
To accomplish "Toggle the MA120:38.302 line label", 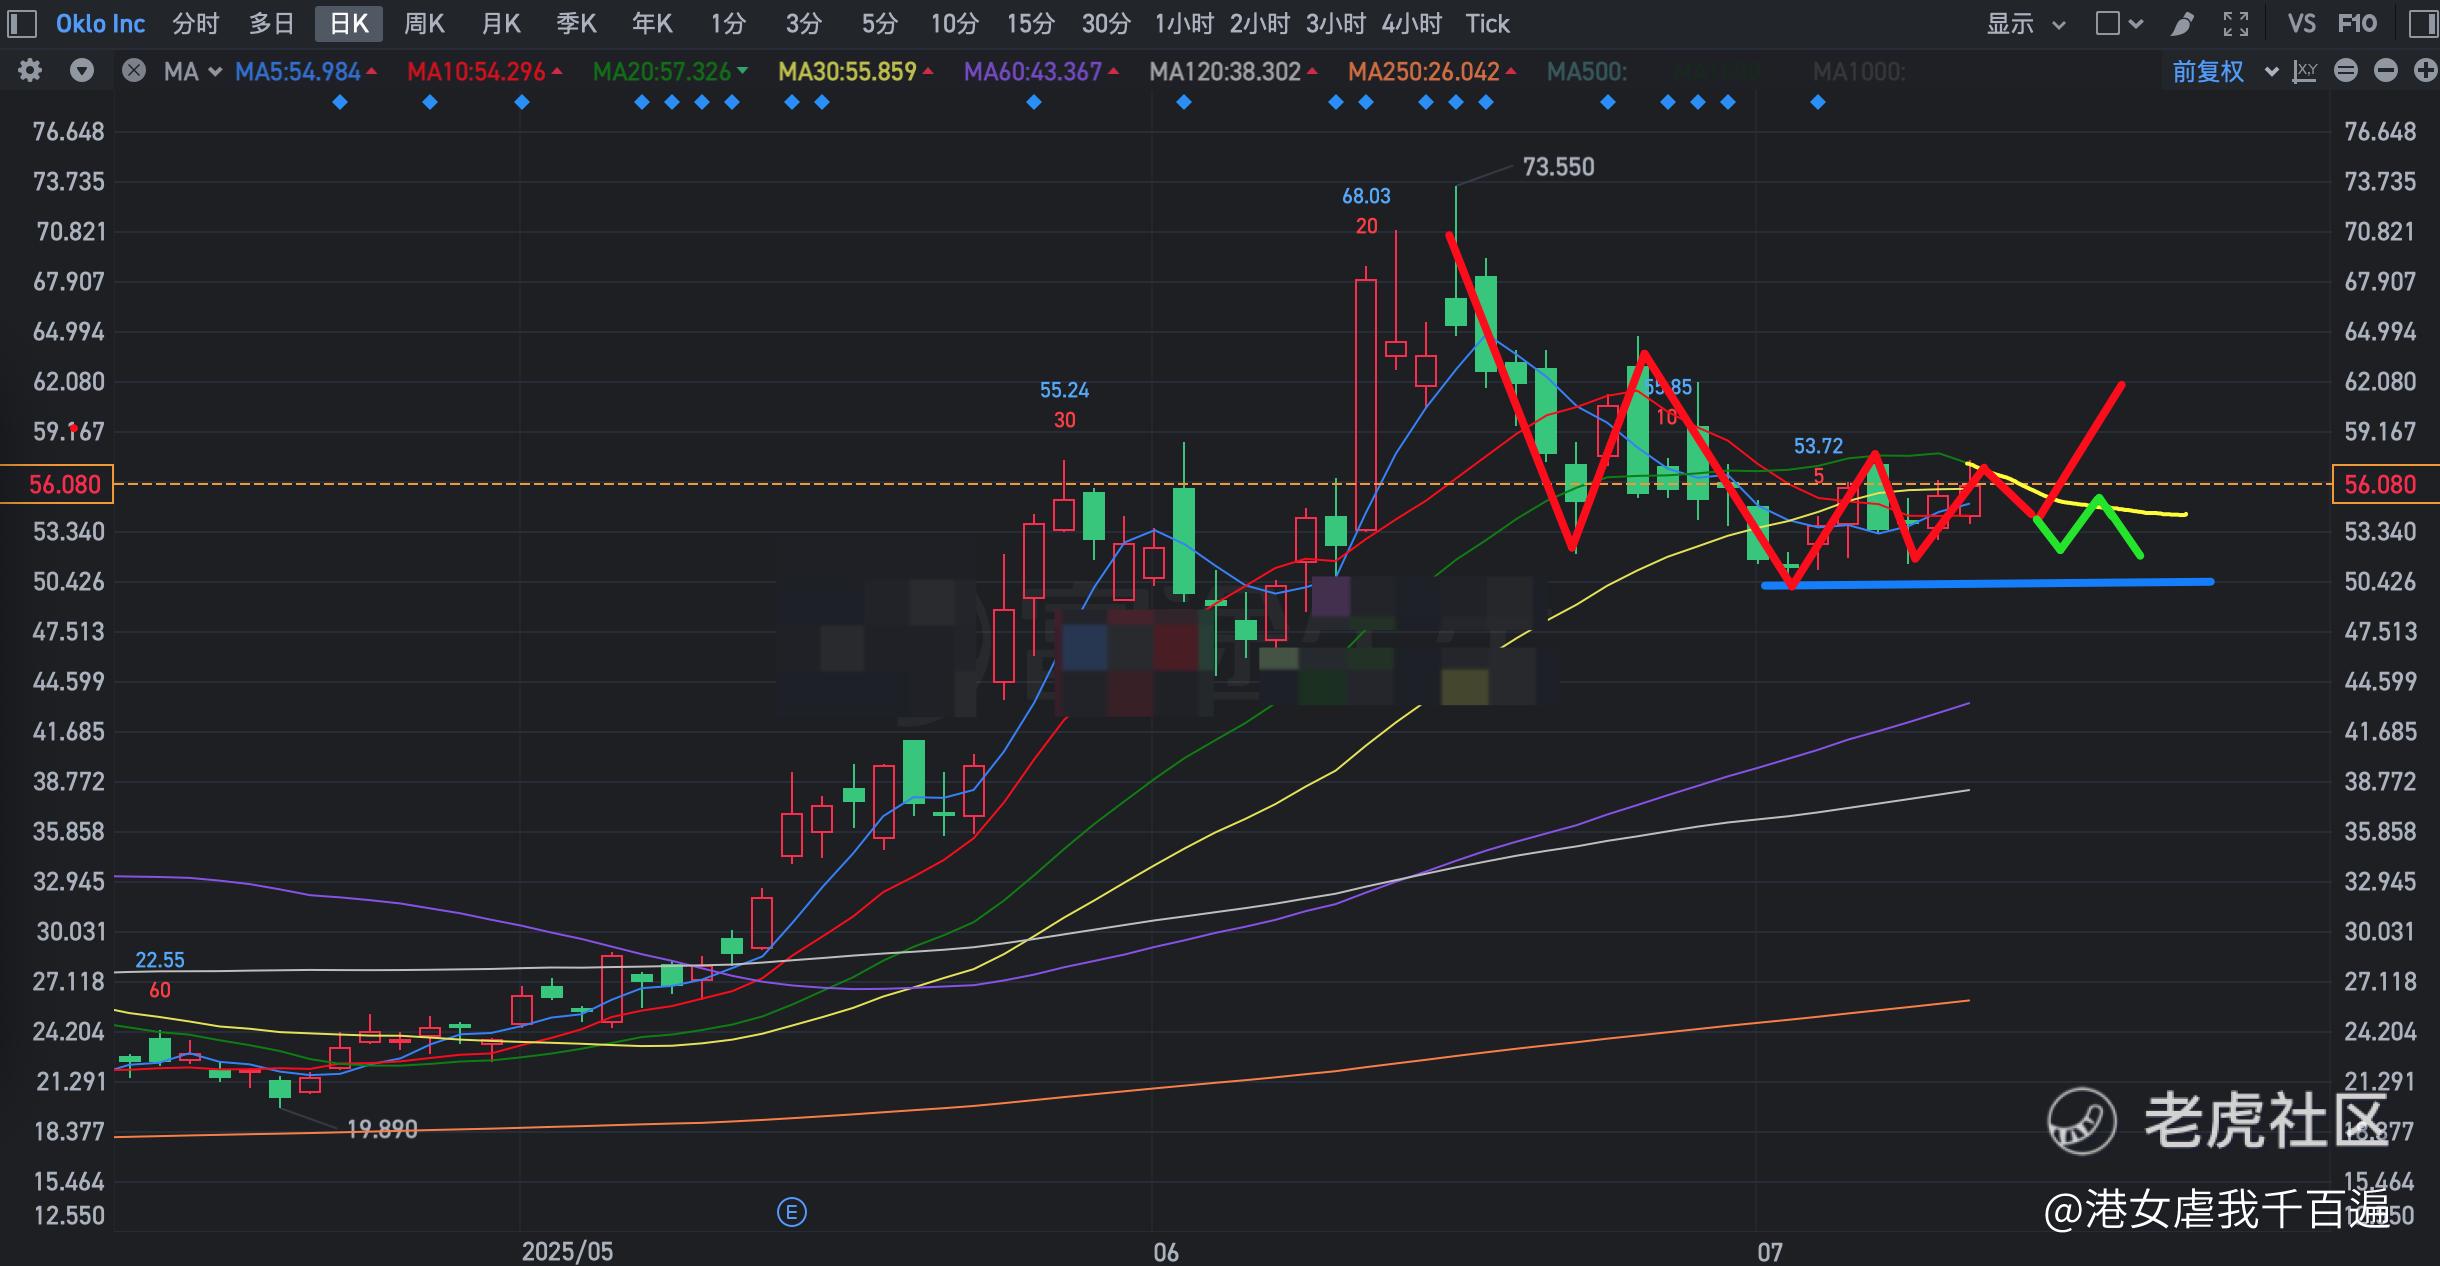I will (x=1233, y=71).
